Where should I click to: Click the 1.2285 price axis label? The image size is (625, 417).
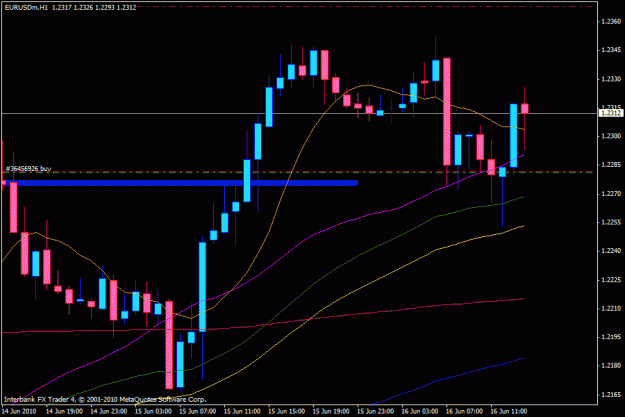point(611,165)
